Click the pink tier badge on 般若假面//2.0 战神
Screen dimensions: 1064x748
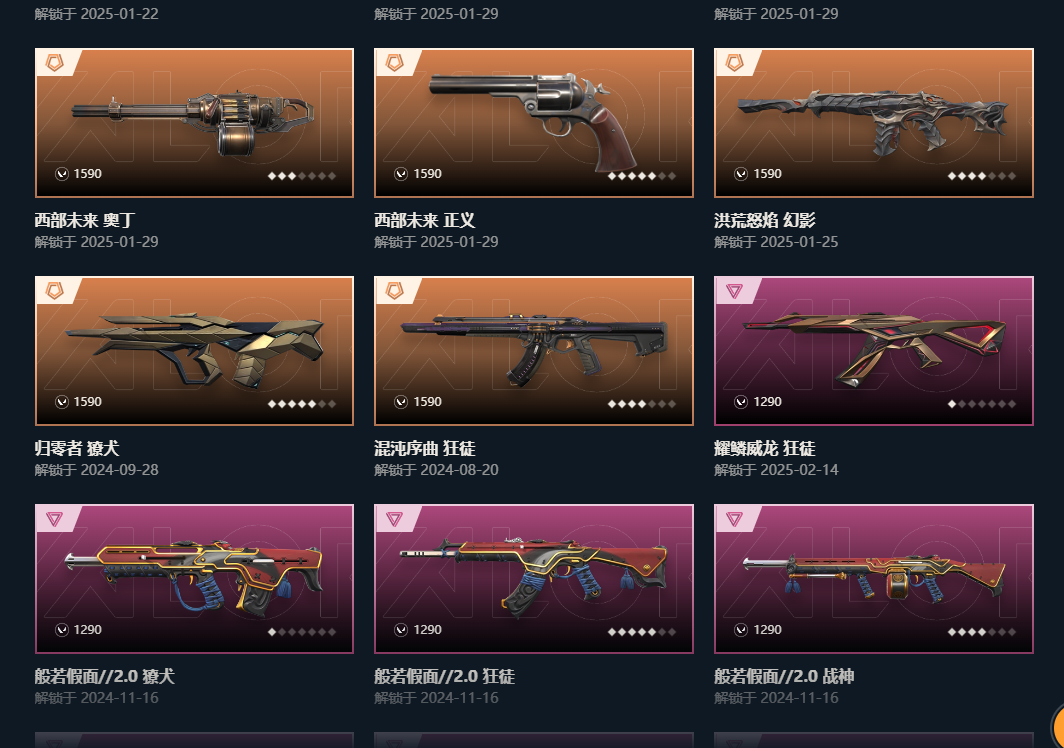click(734, 519)
